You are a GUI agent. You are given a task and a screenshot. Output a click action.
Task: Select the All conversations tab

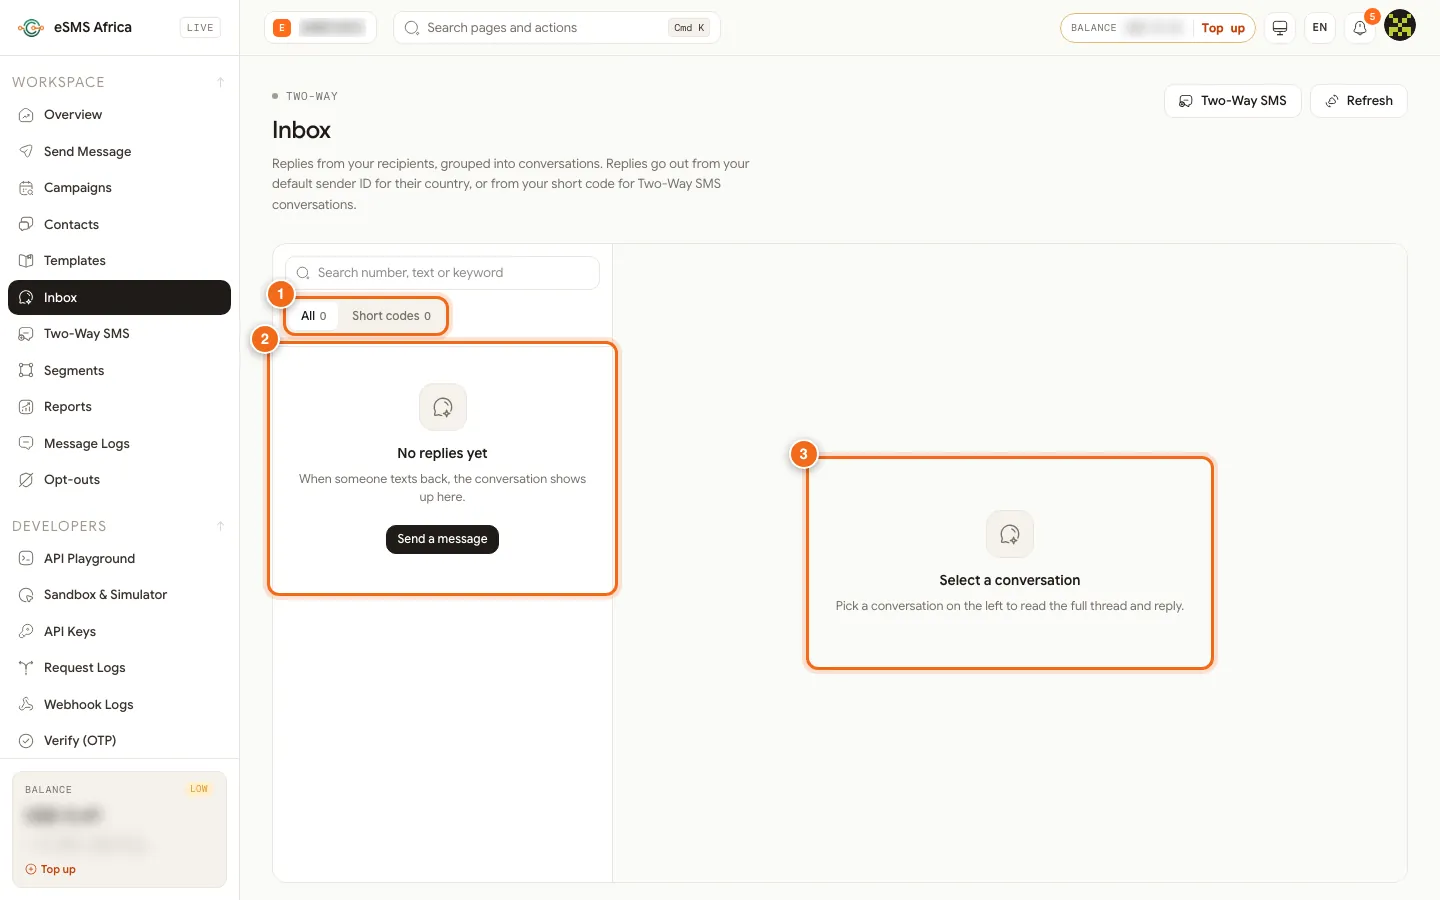pos(314,316)
